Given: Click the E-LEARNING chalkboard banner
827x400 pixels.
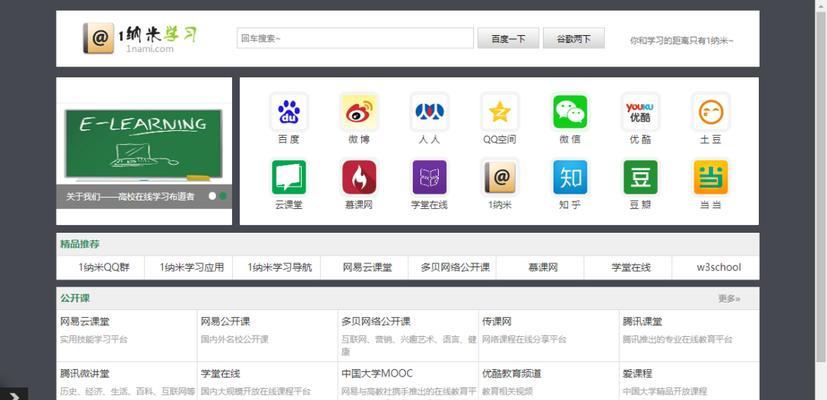Looking at the screenshot, I should 143,144.
